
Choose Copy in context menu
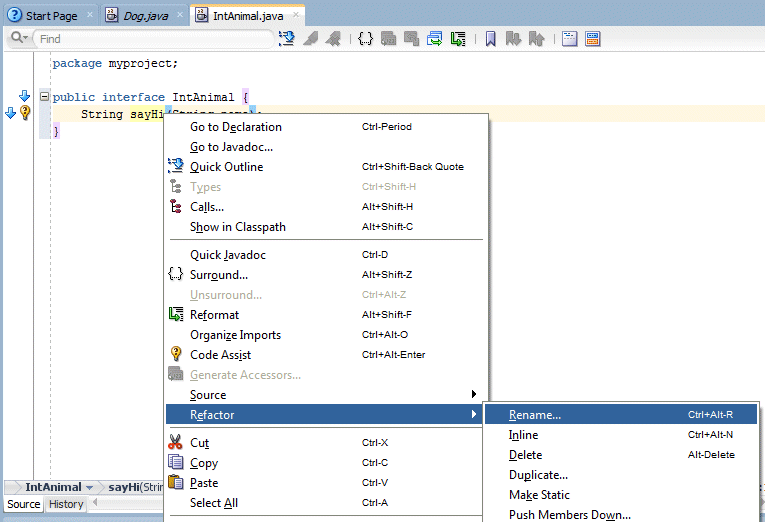coord(326,462)
